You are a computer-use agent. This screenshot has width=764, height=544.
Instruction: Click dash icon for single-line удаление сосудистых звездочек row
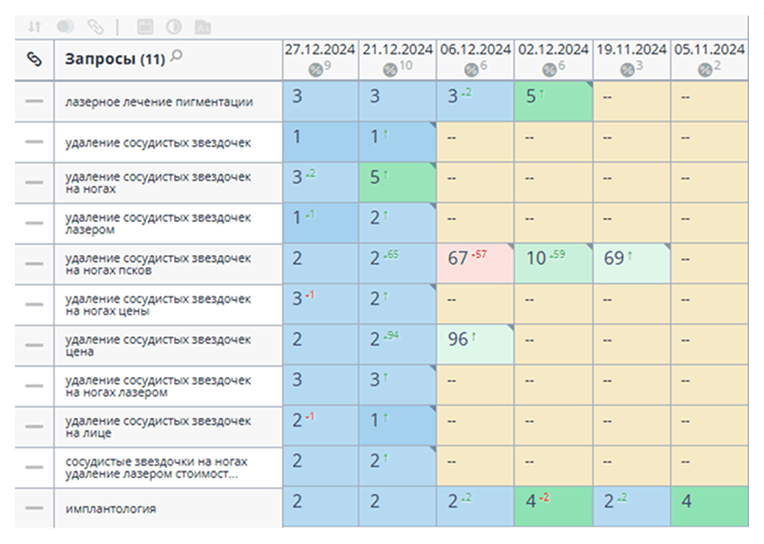point(34,142)
